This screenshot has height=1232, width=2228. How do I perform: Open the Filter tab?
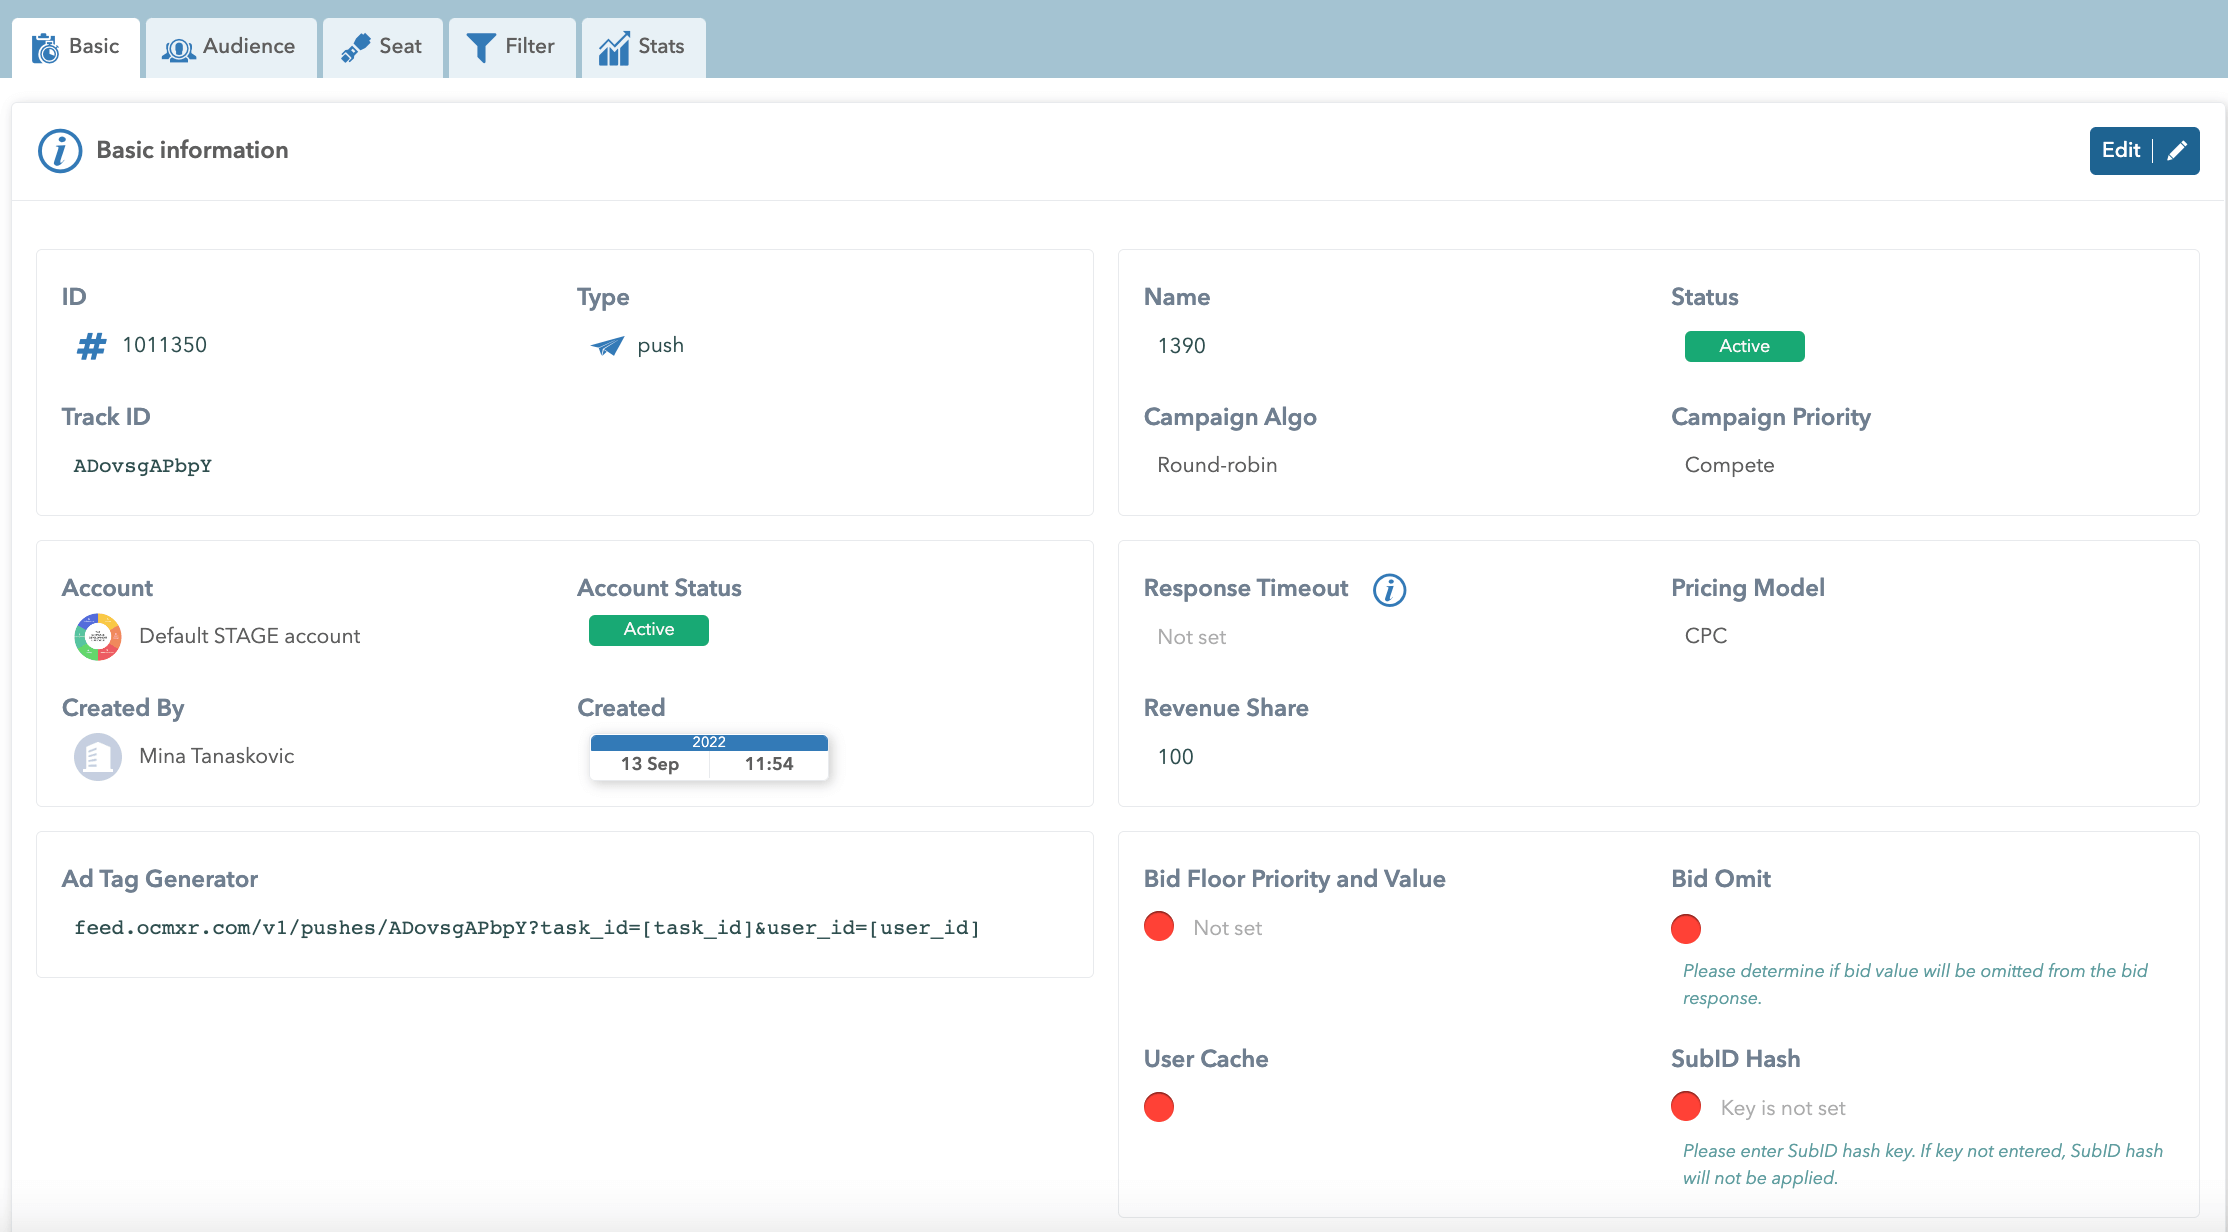coord(511,47)
